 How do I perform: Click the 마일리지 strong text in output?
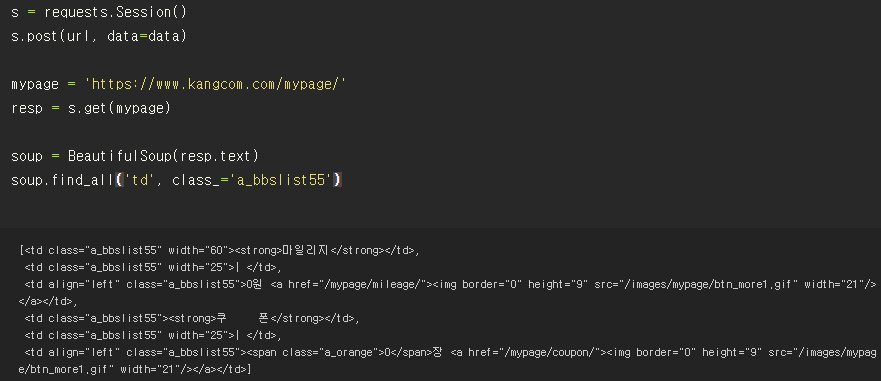click(x=310, y=251)
